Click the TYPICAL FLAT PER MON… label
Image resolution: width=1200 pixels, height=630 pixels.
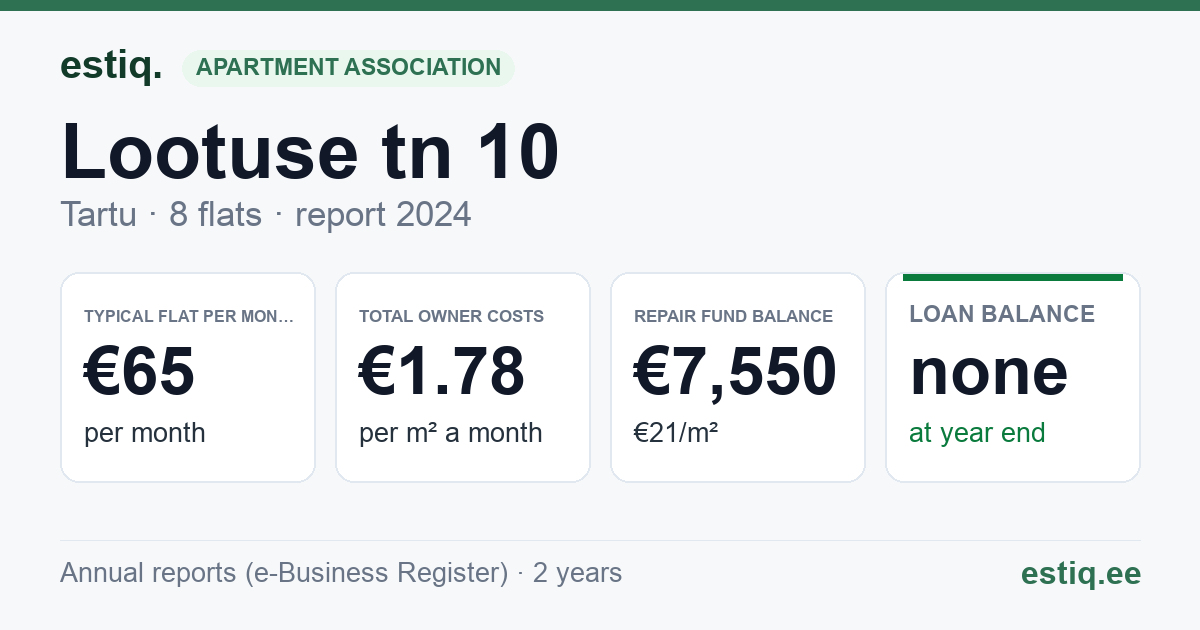click(x=189, y=316)
